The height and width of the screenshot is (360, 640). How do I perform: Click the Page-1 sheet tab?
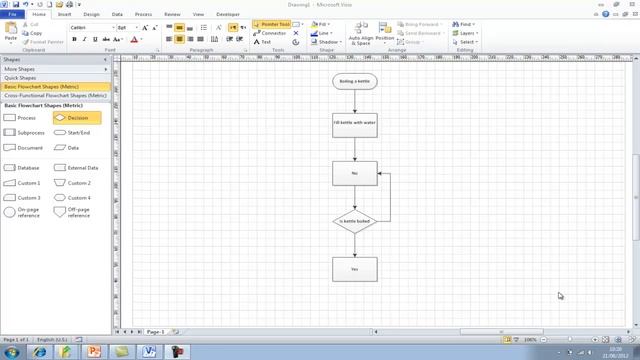[156, 332]
